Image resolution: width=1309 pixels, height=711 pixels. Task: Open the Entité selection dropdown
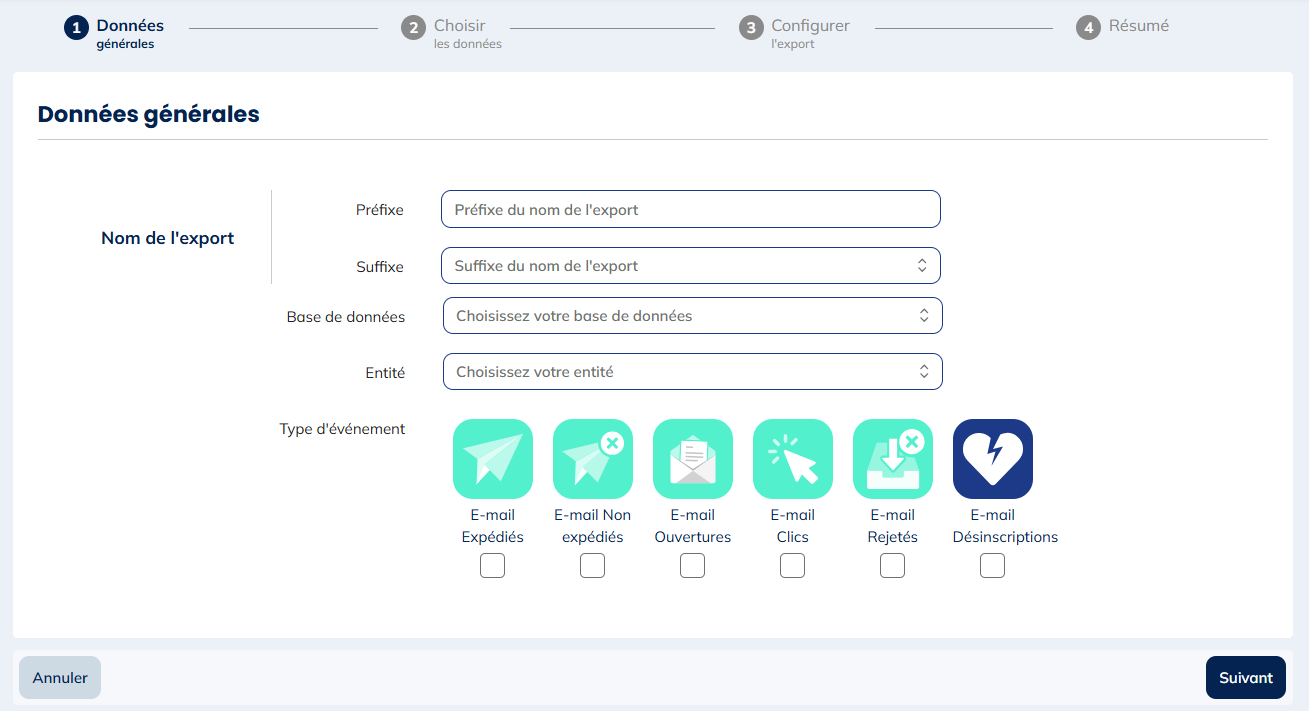tap(692, 372)
